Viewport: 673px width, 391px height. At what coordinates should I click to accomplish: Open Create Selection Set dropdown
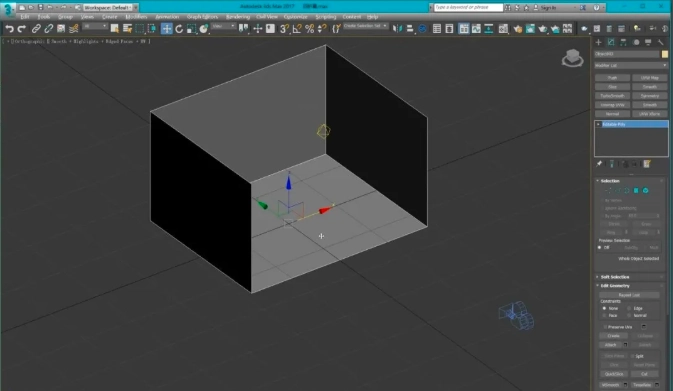point(365,27)
